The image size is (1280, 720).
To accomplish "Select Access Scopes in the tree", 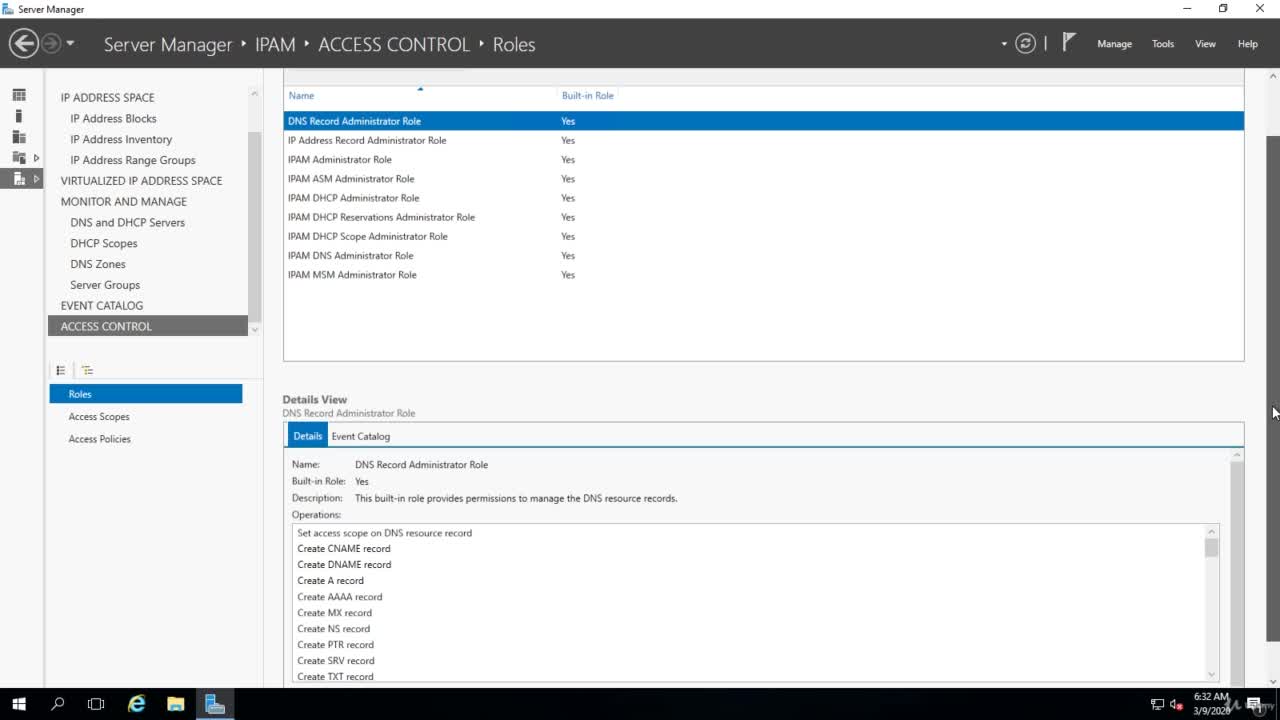I will coord(99,416).
